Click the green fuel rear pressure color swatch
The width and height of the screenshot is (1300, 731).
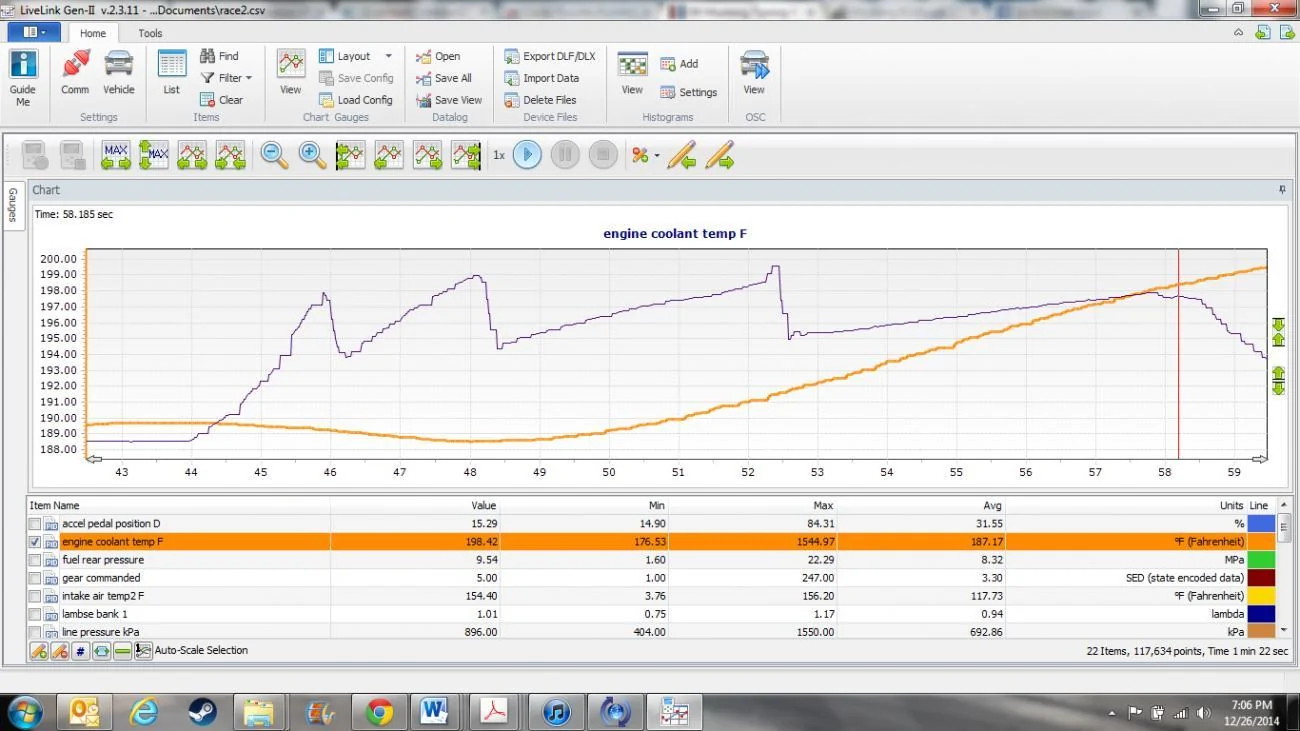coord(1261,560)
